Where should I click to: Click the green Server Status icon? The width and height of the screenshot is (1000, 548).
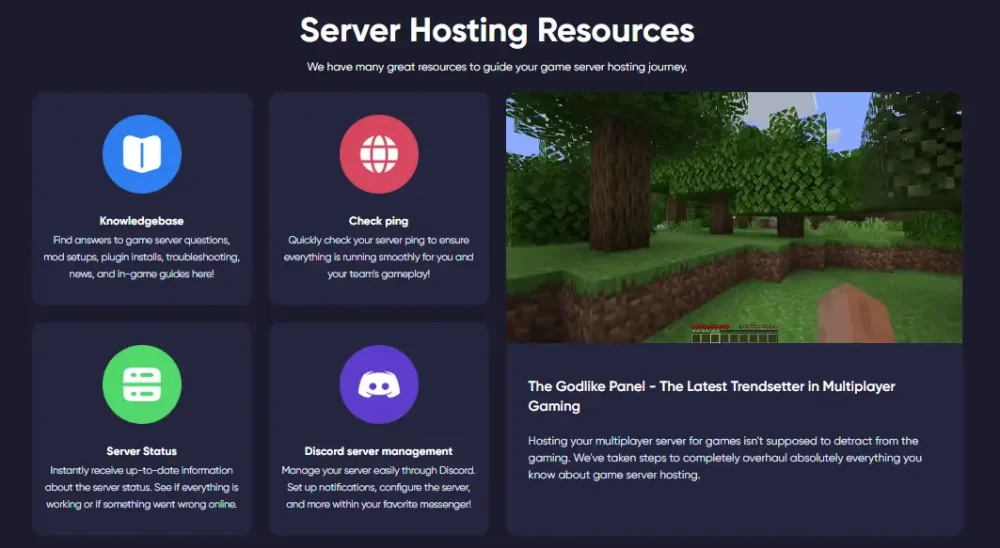(142, 384)
